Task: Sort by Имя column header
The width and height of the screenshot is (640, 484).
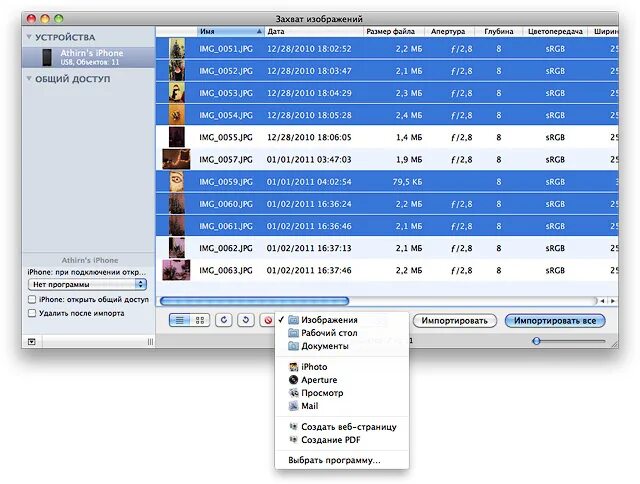Action: [x=231, y=31]
